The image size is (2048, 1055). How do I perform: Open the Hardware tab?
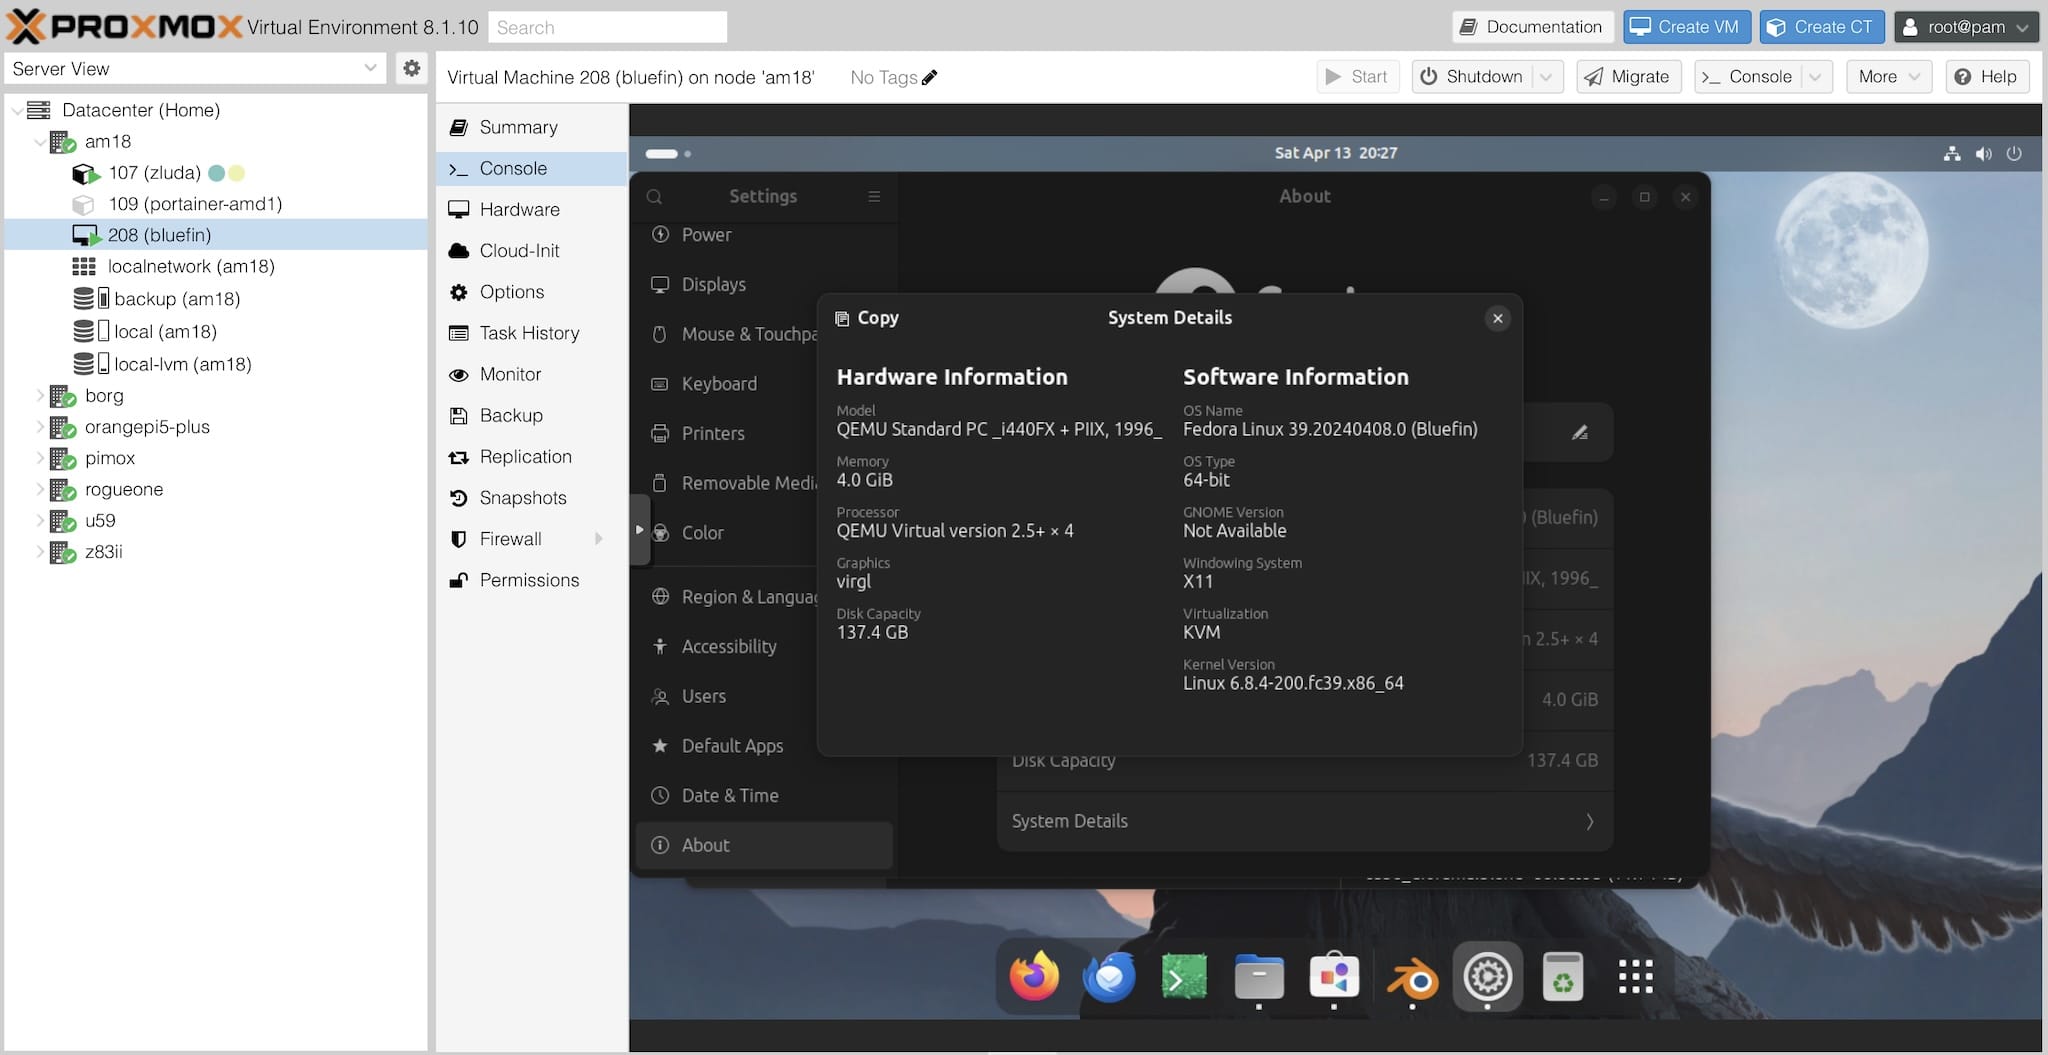532,209
